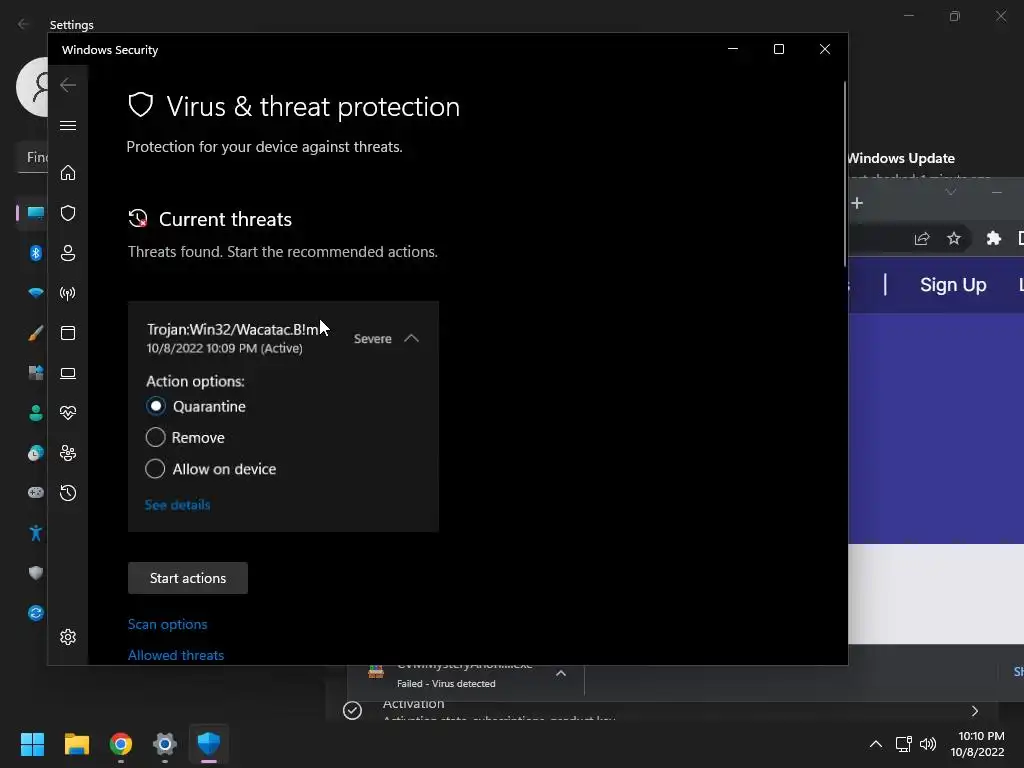The height and width of the screenshot is (768, 1024).
Task: Click the Settings search field
Action: [33, 157]
